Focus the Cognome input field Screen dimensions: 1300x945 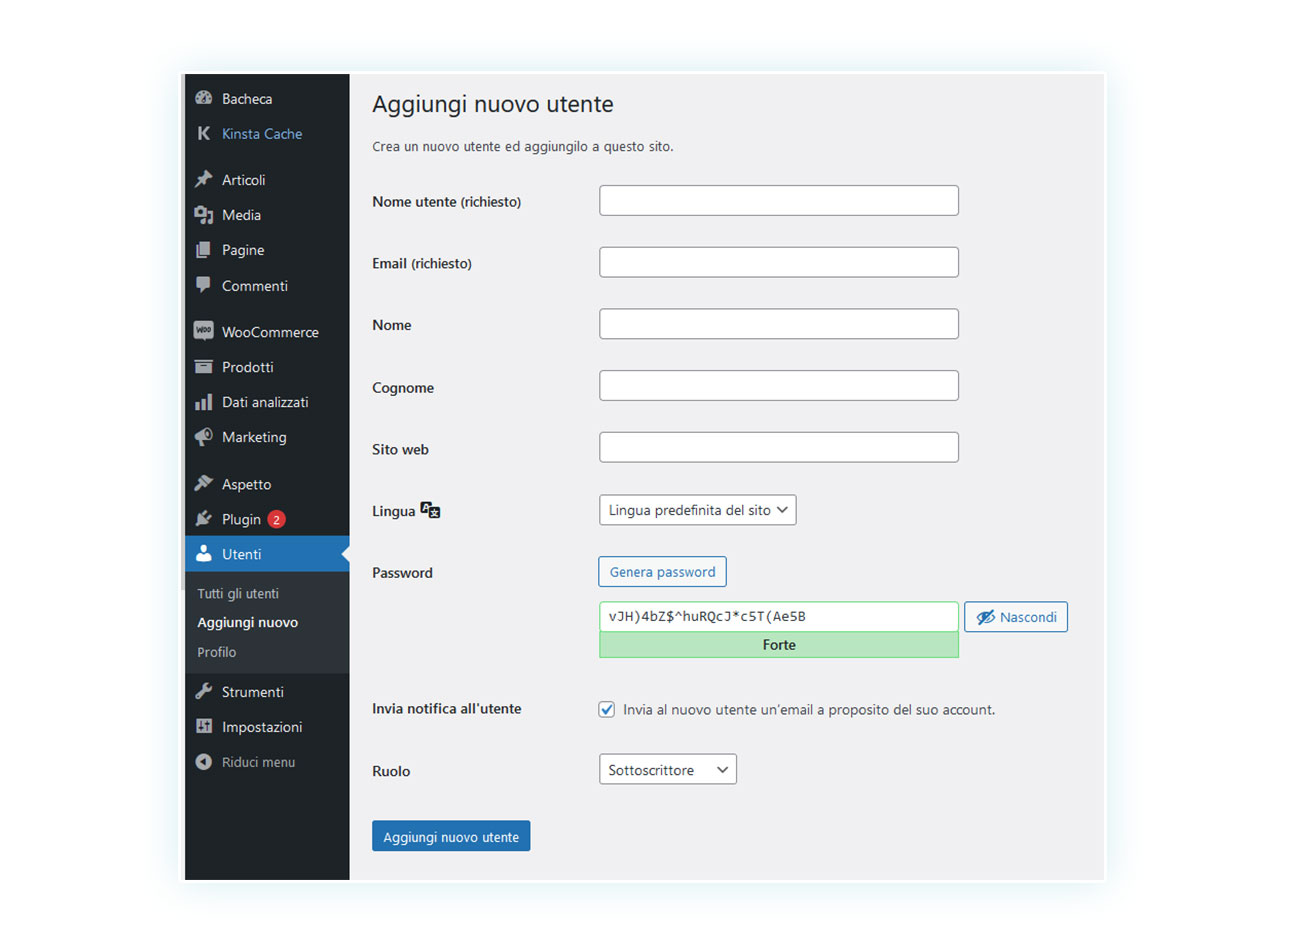(x=779, y=386)
